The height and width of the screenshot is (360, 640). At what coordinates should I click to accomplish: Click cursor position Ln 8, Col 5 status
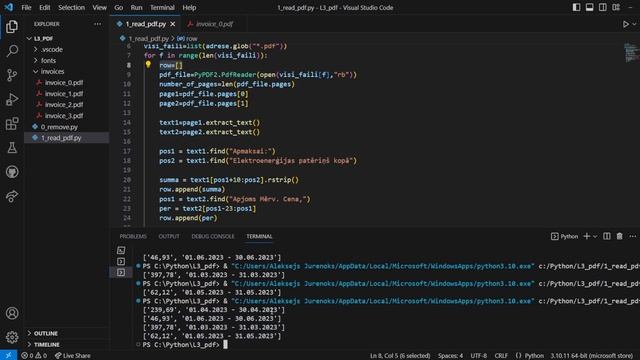(400, 356)
